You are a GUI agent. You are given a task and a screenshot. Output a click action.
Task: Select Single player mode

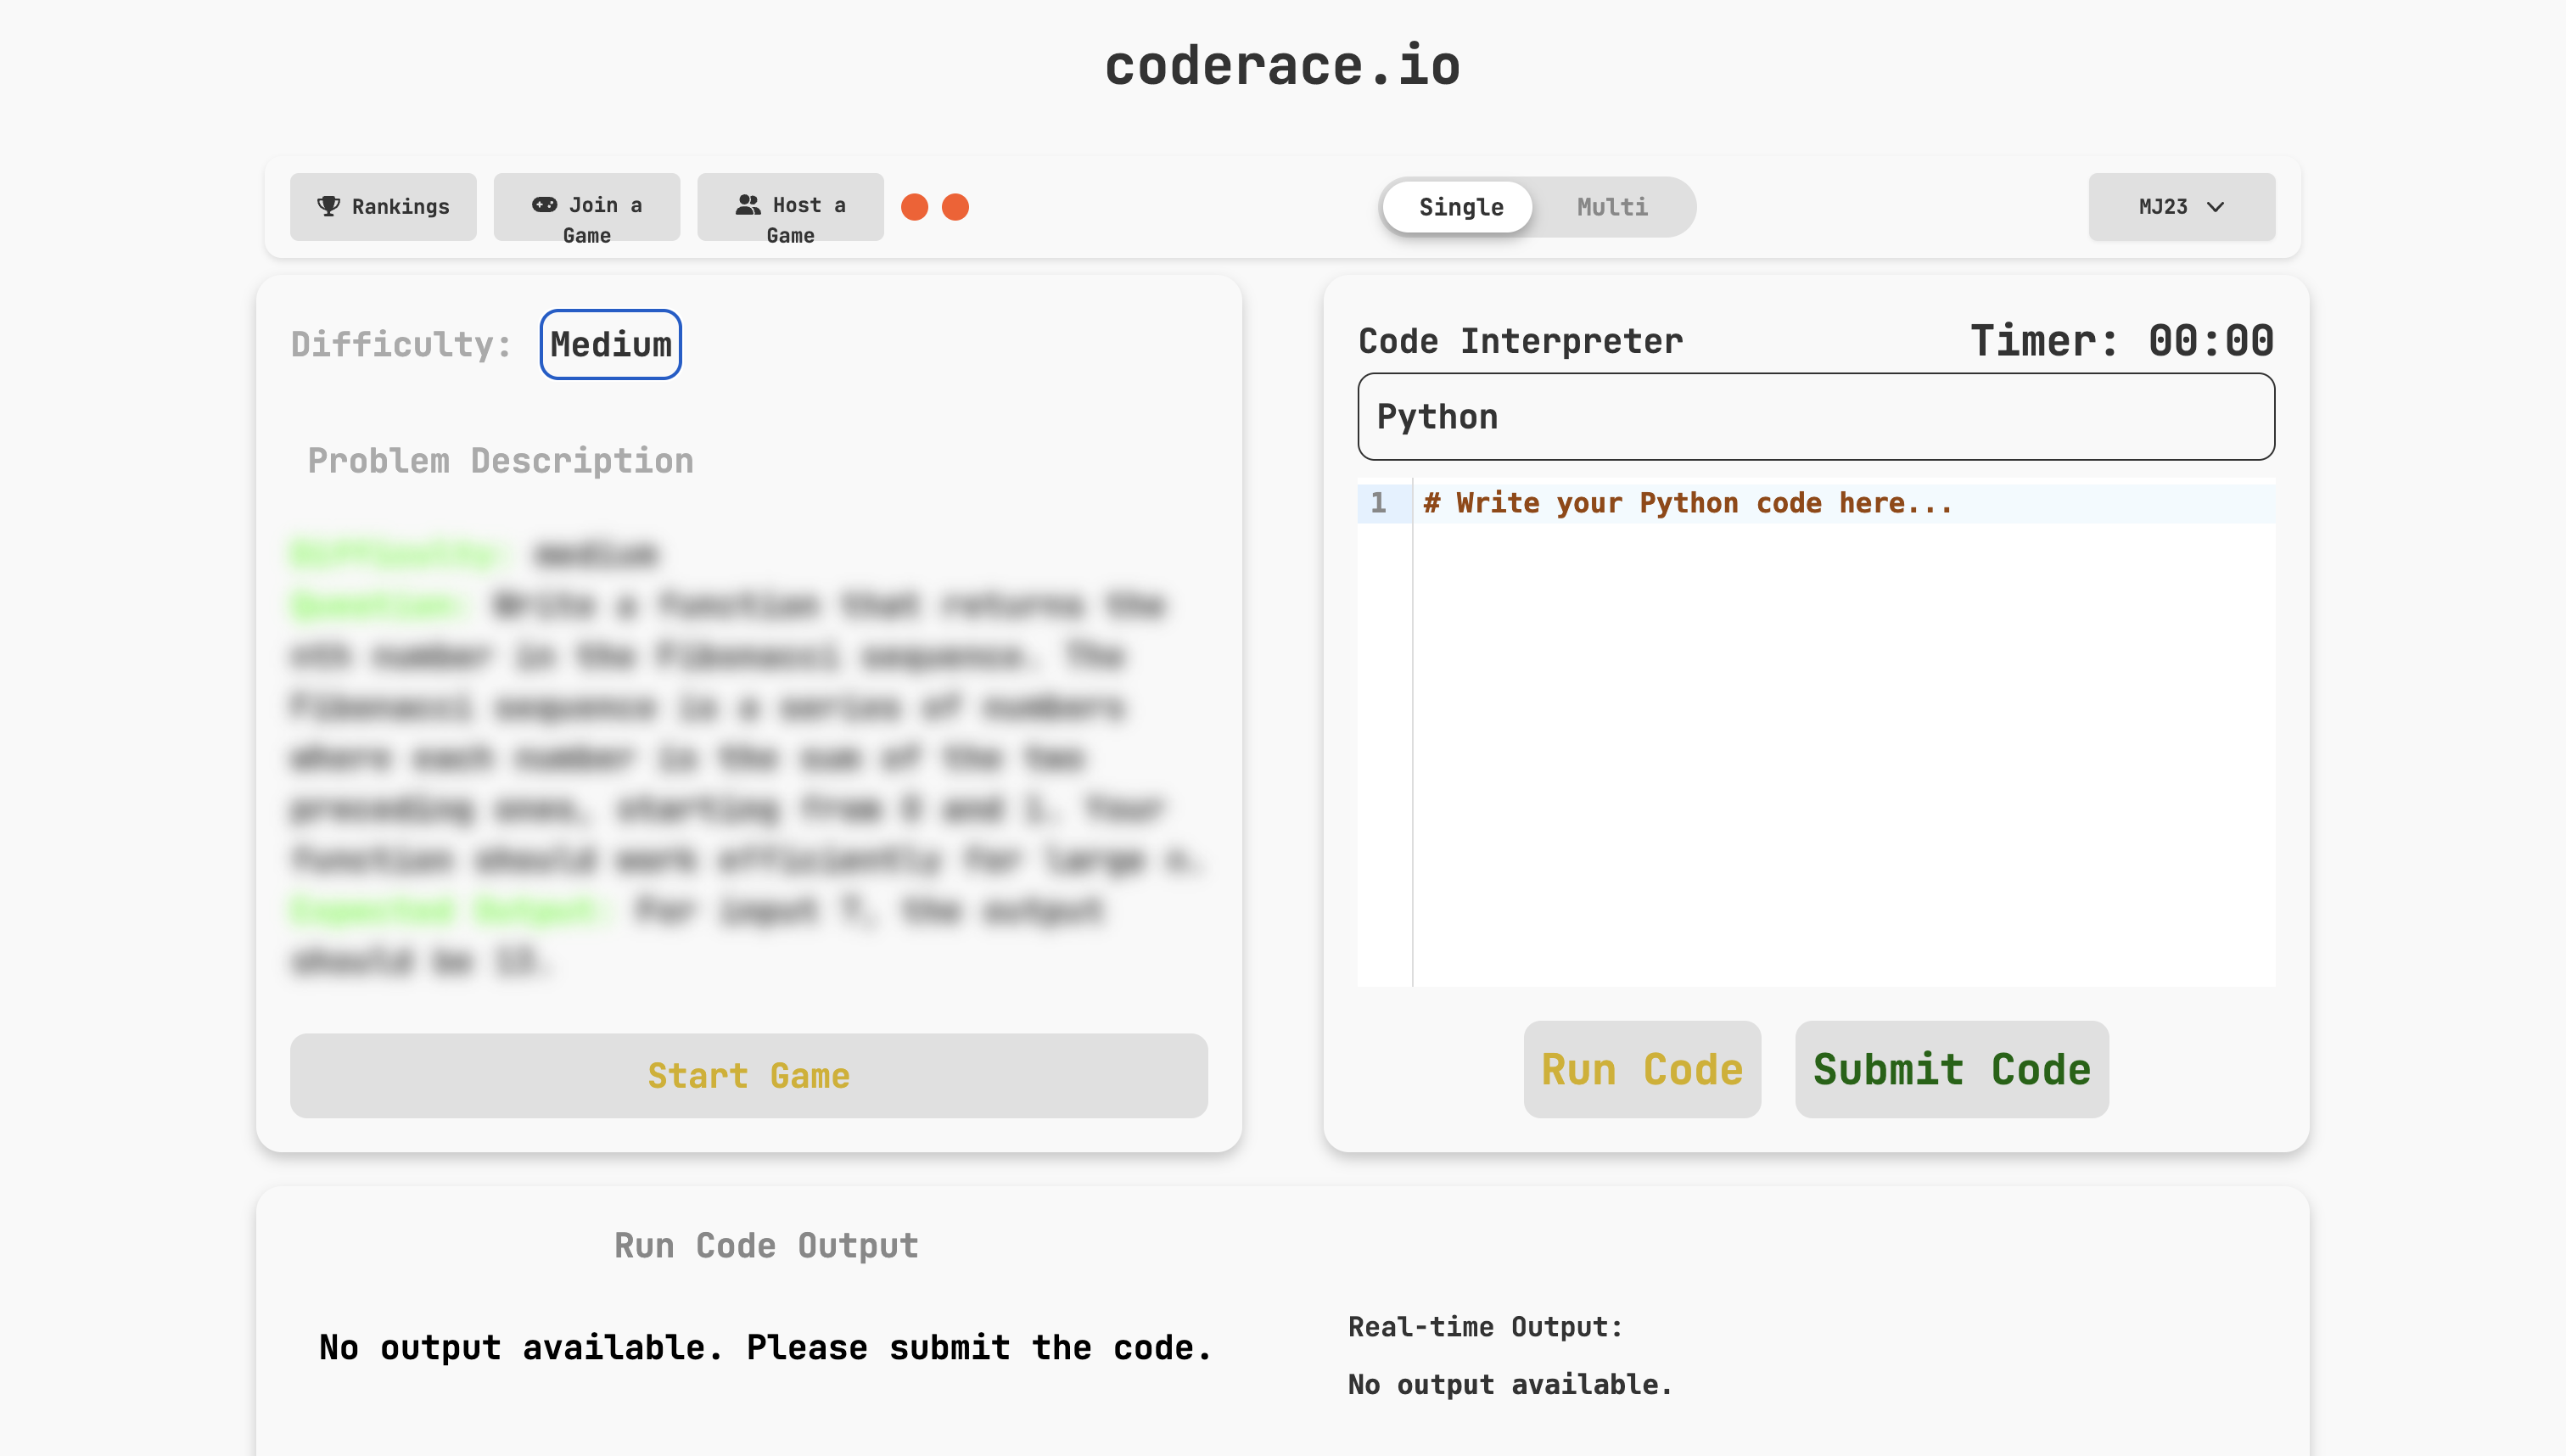1460,207
